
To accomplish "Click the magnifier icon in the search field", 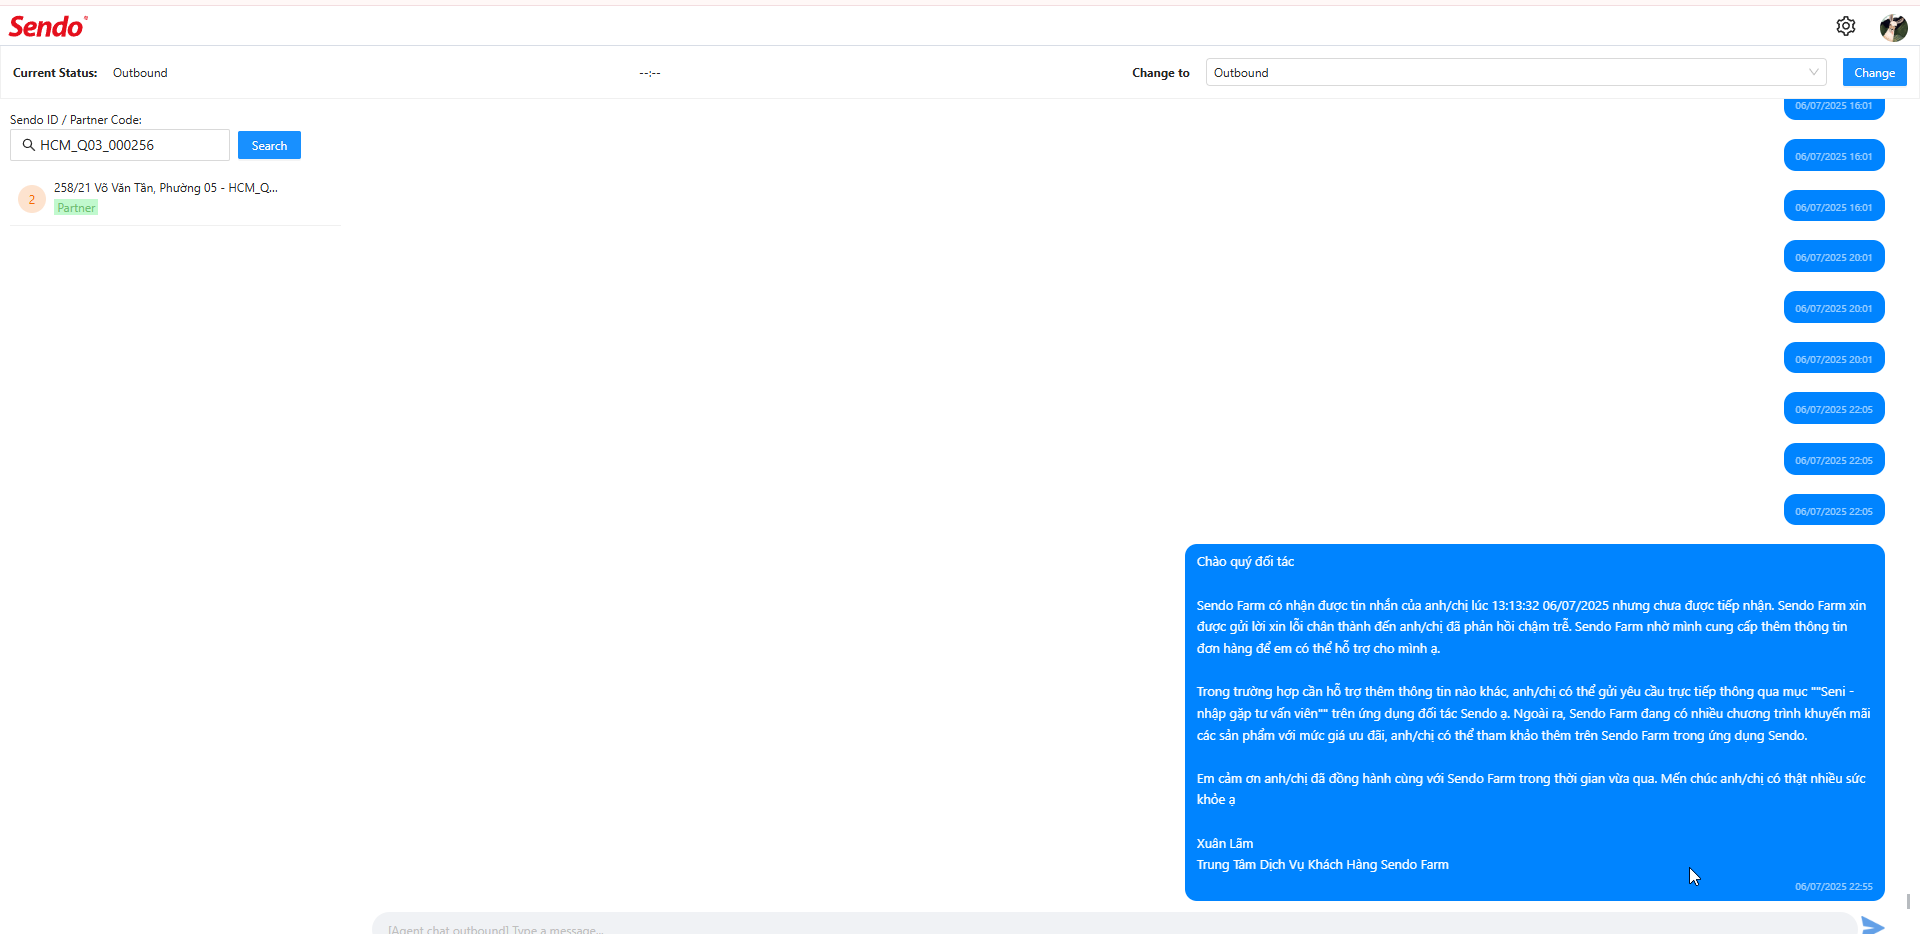I will (28, 145).
